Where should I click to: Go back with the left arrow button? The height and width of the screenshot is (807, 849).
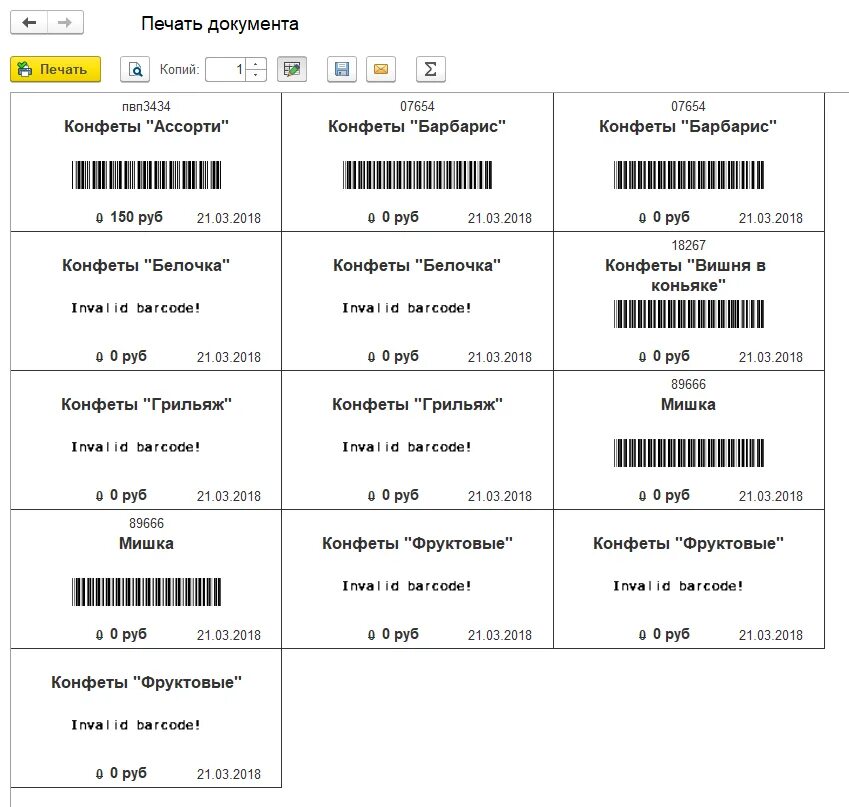(x=29, y=23)
